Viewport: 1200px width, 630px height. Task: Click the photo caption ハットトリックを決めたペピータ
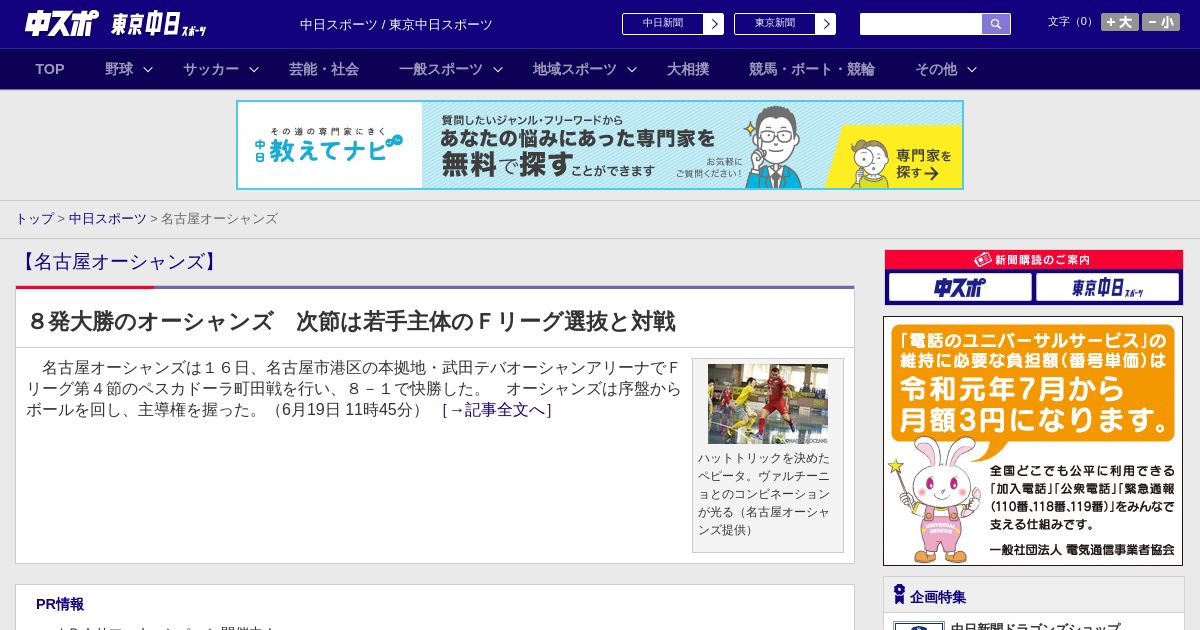[x=764, y=494]
